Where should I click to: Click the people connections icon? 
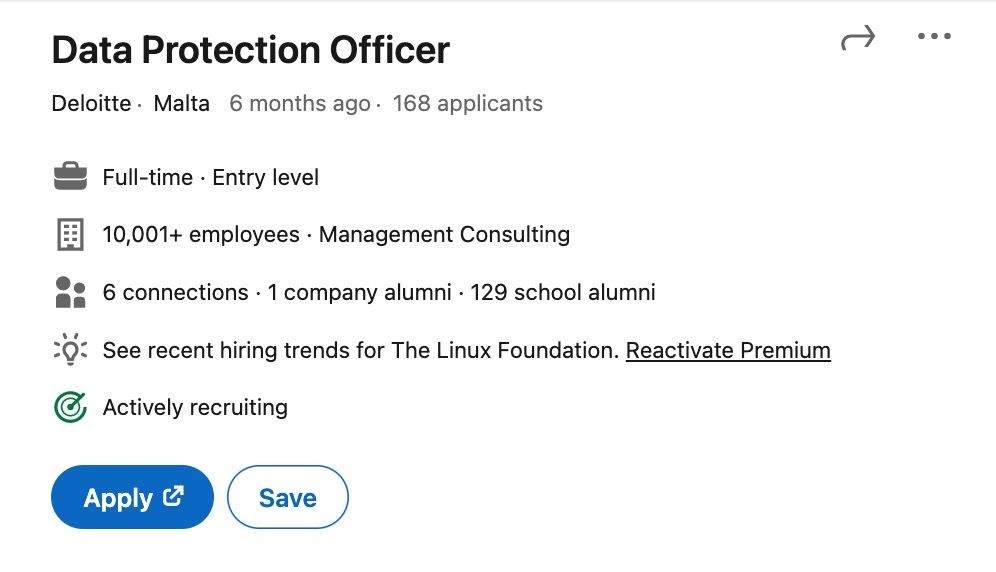(x=70, y=293)
